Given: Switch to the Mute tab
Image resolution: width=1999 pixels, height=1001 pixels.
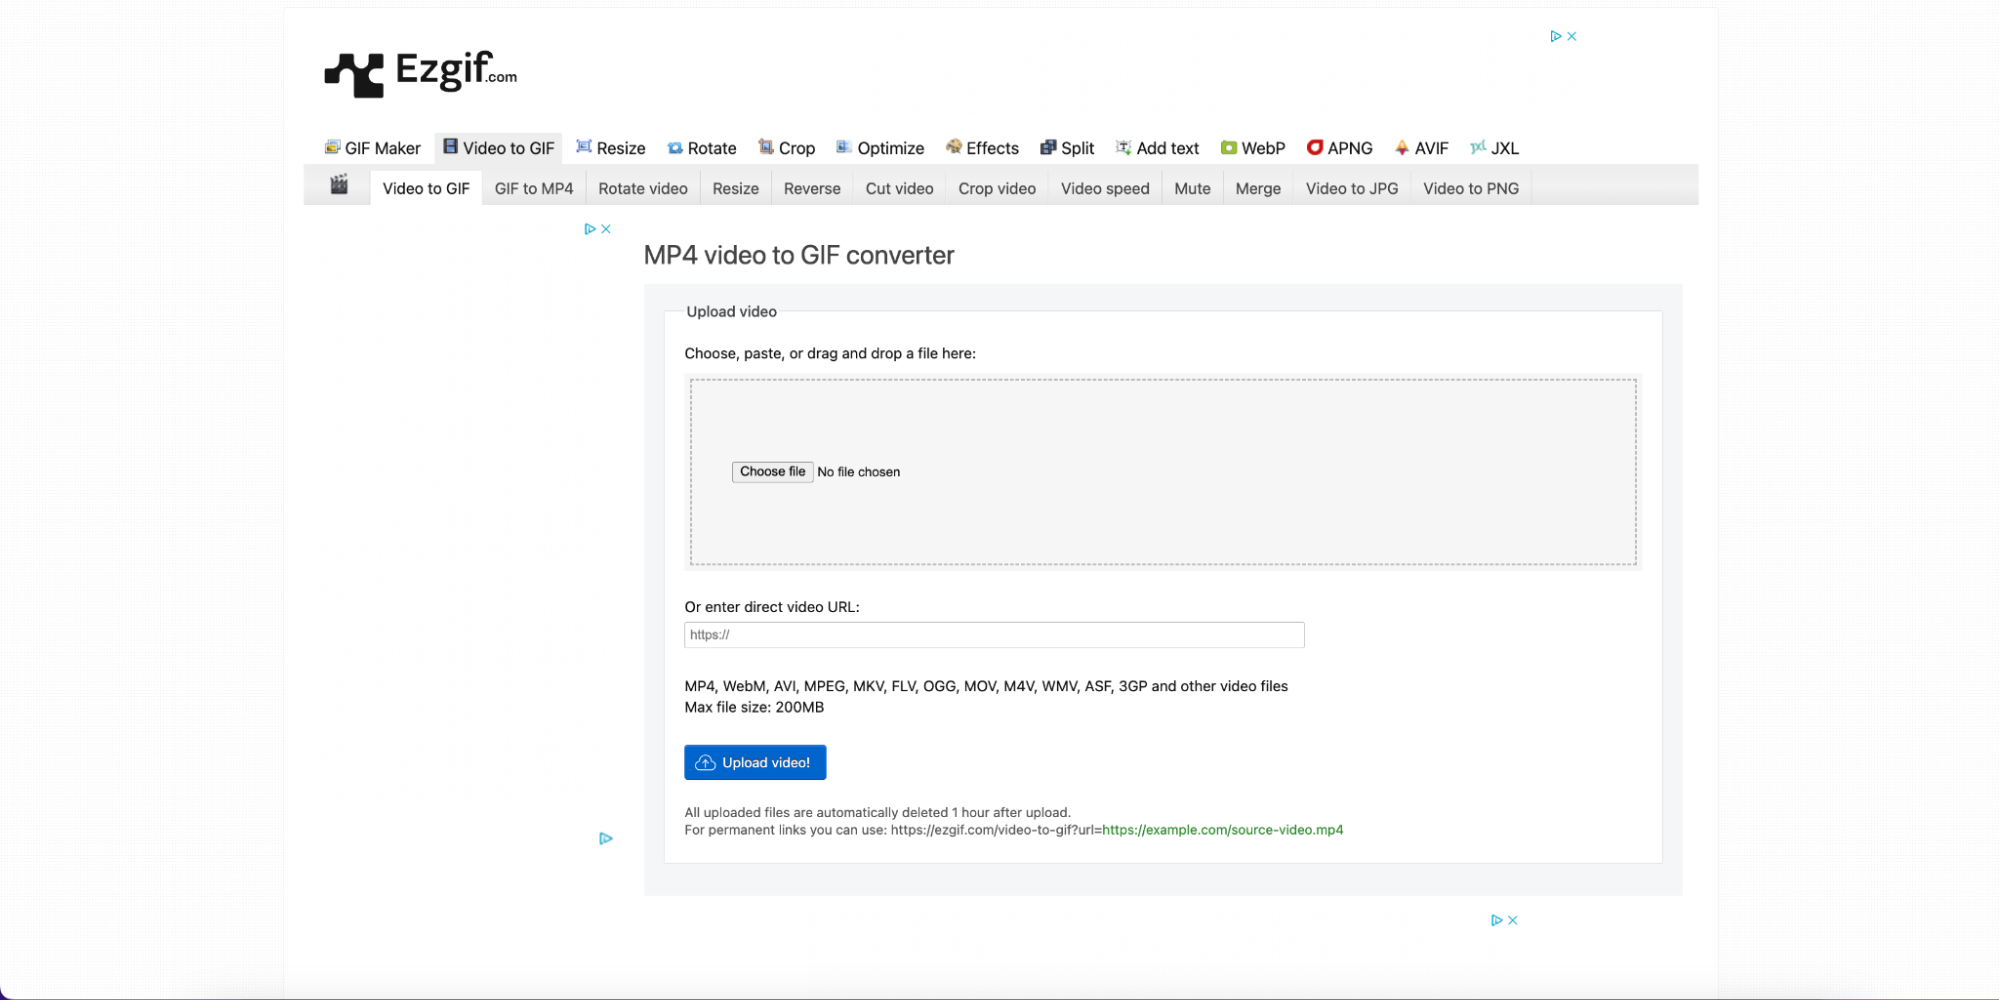Looking at the screenshot, I should click(1192, 188).
